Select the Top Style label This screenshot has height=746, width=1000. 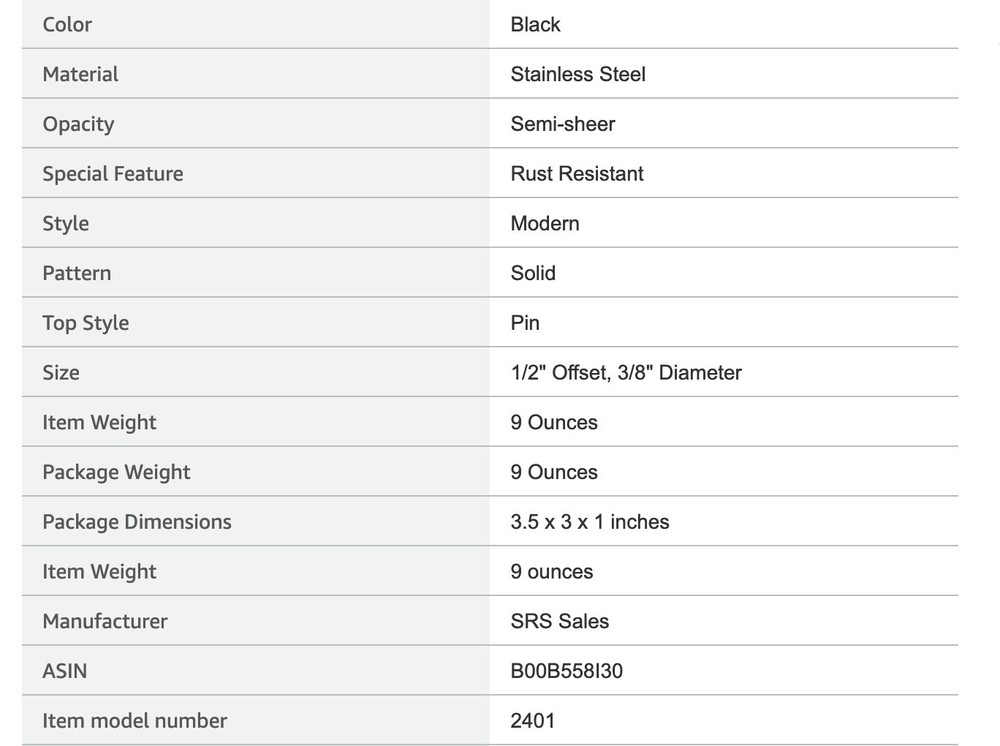(85, 323)
